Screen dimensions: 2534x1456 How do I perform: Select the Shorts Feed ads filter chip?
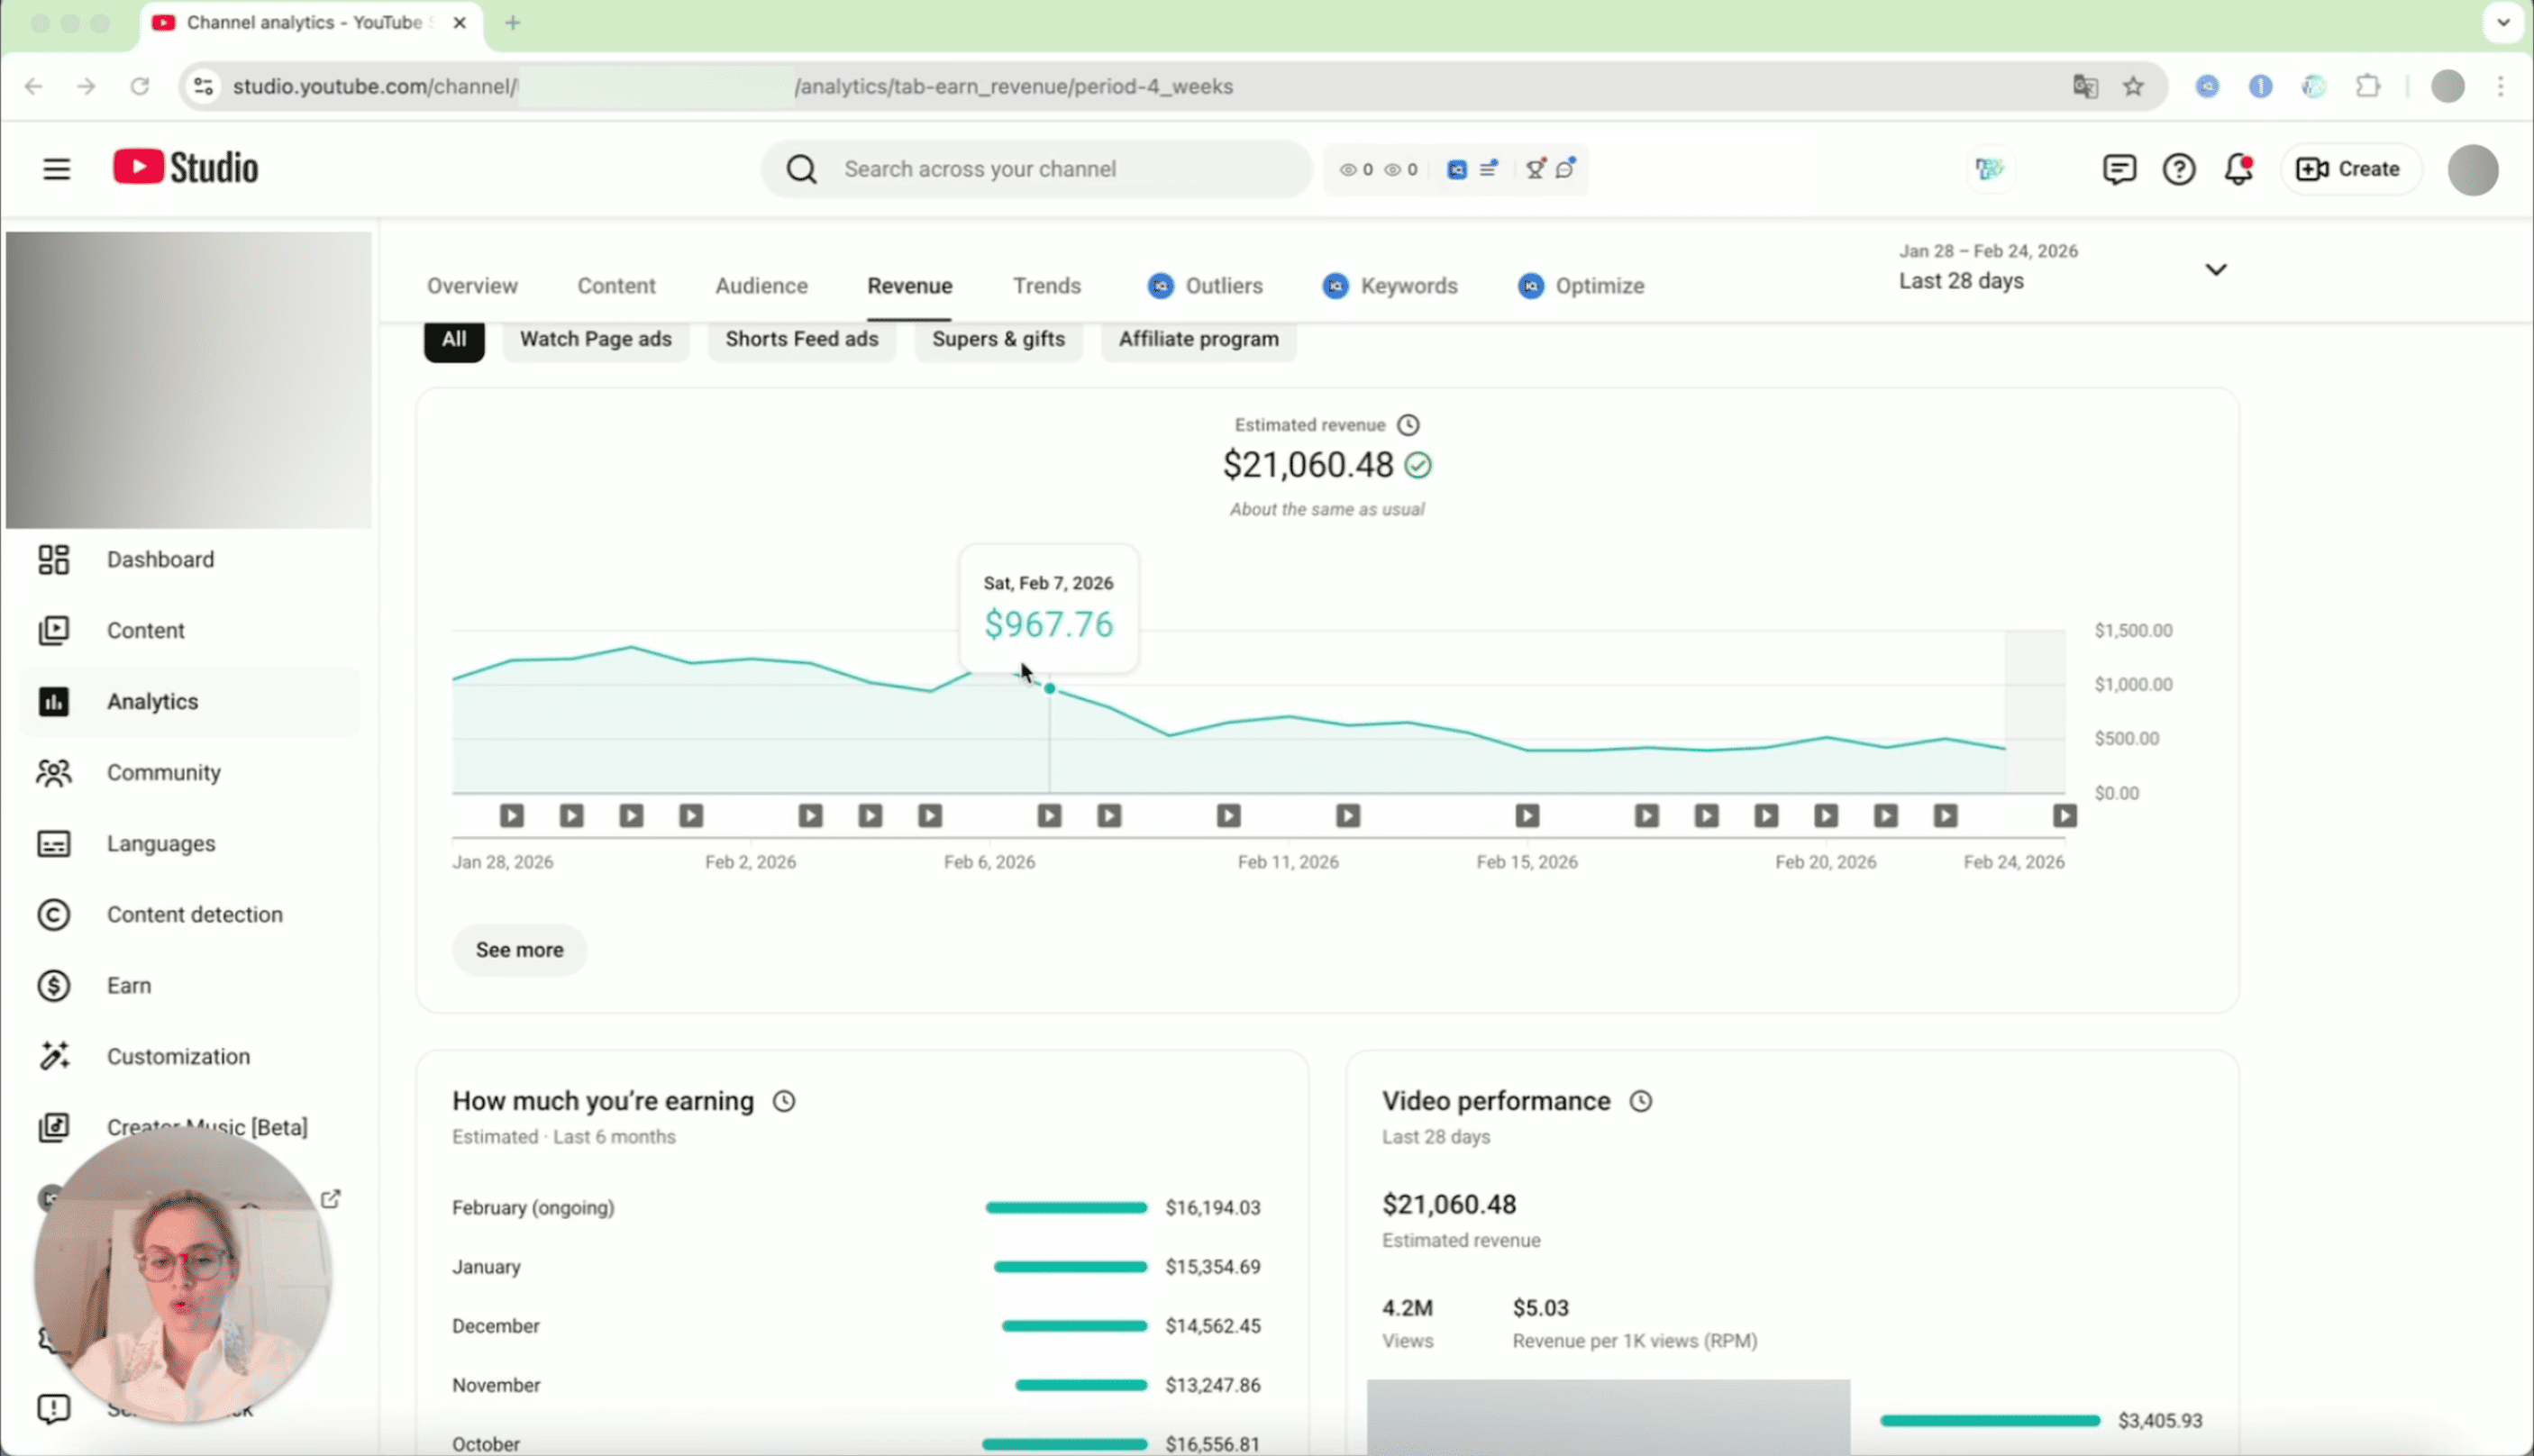point(801,339)
